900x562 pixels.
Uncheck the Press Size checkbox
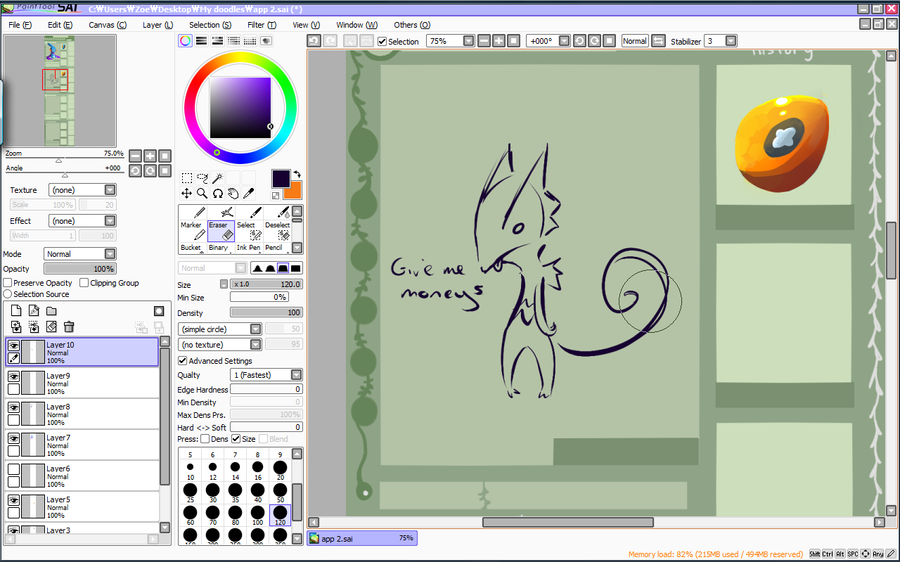tap(236, 439)
